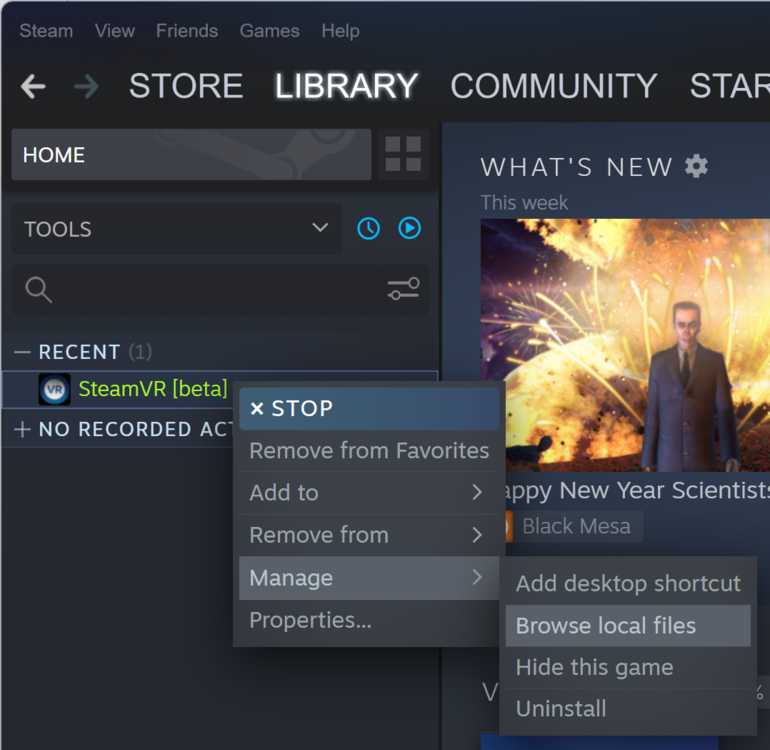Select Add desktop shortcut
770x750 pixels.
(628, 583)
